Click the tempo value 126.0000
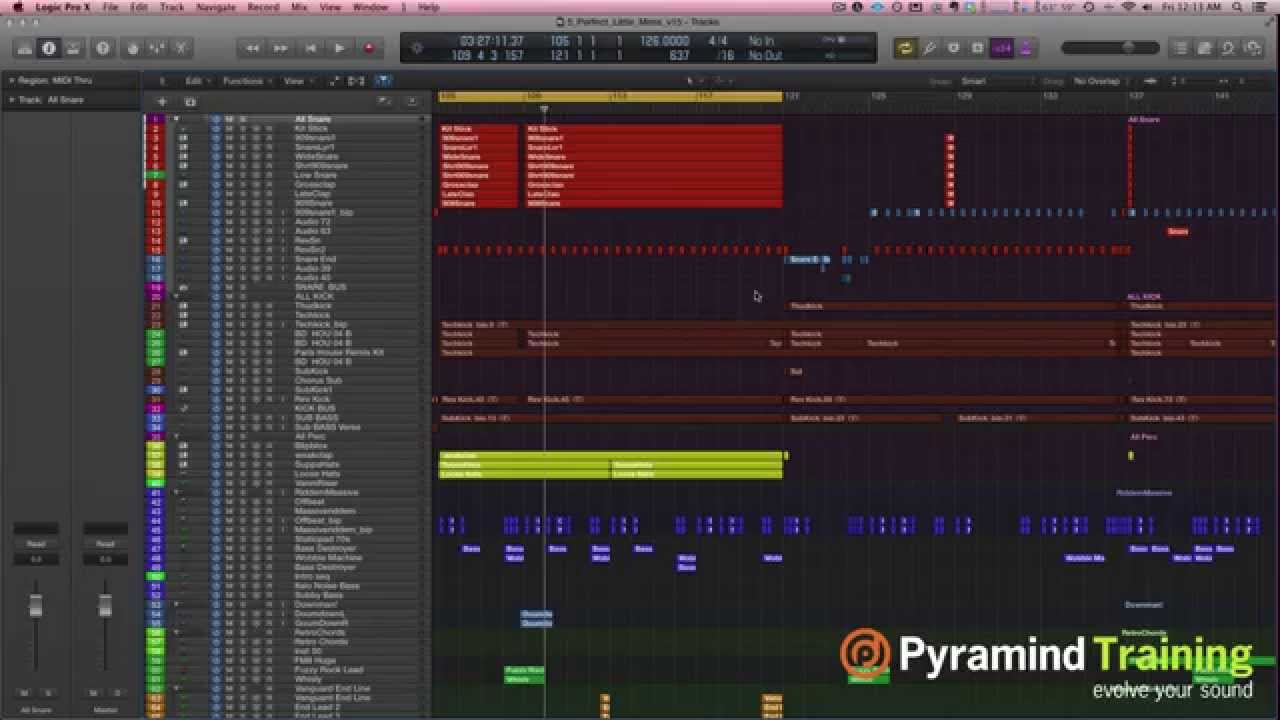 (664, 41)
